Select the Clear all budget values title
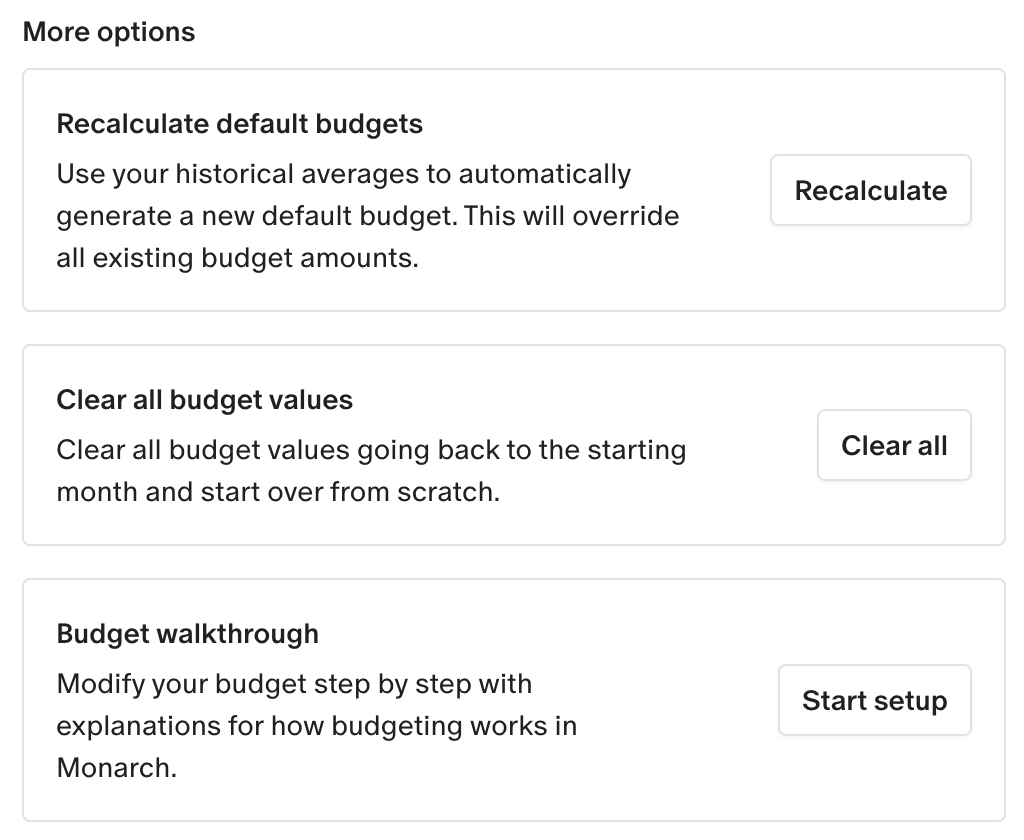 [205, 401]
